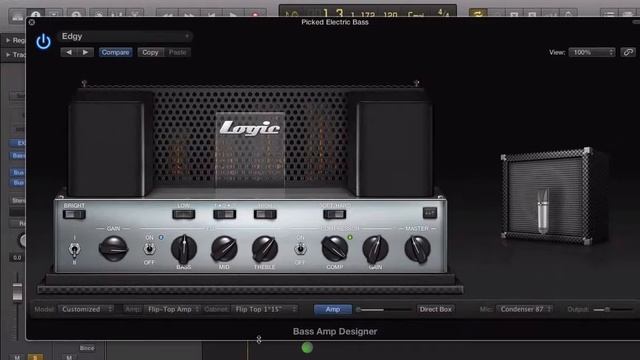Click the Amp button in bottom bar

click(333, 309)
